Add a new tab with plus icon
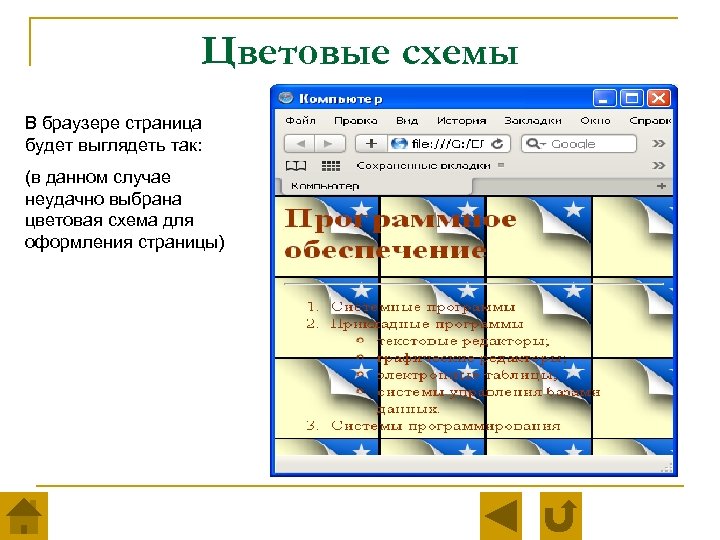Viewport: 720px width, 540px height. coord(661,186)
